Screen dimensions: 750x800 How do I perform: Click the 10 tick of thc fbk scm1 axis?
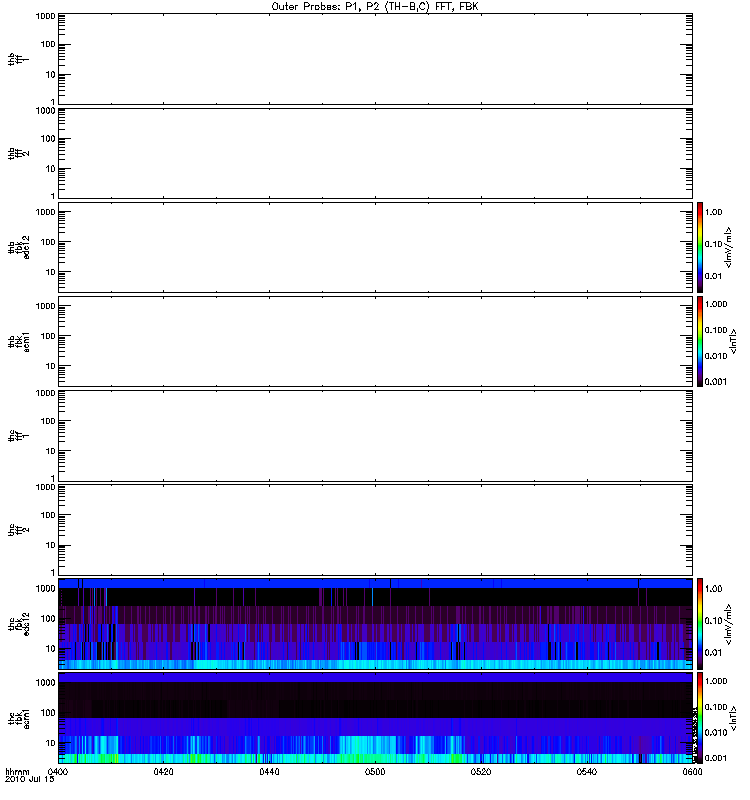point(51,743)
